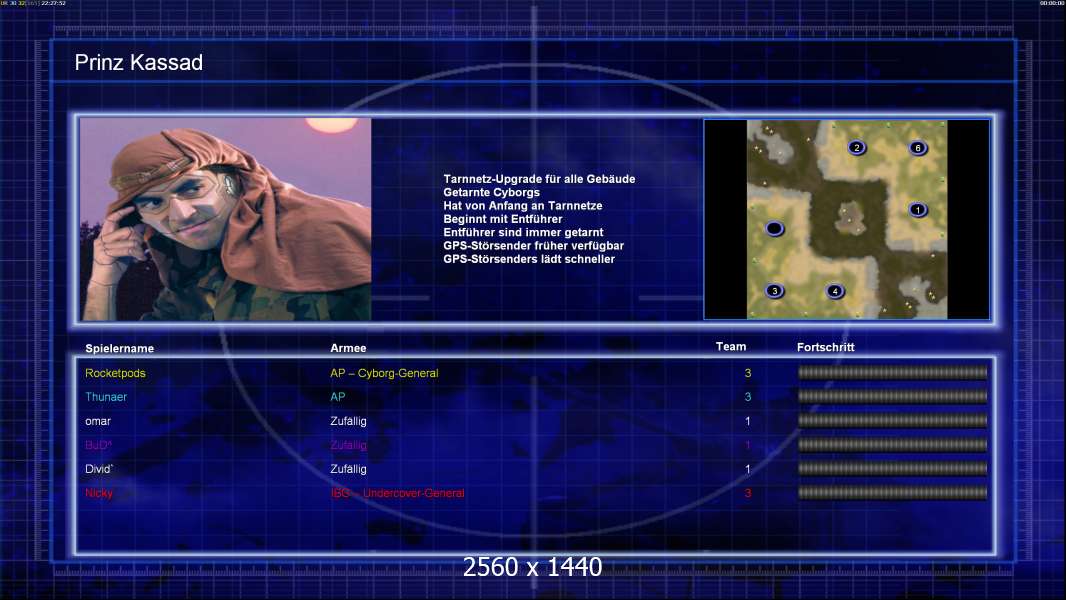
Task: Click the Prinz Kassad general portrait
Action: (x=226, y=219)
